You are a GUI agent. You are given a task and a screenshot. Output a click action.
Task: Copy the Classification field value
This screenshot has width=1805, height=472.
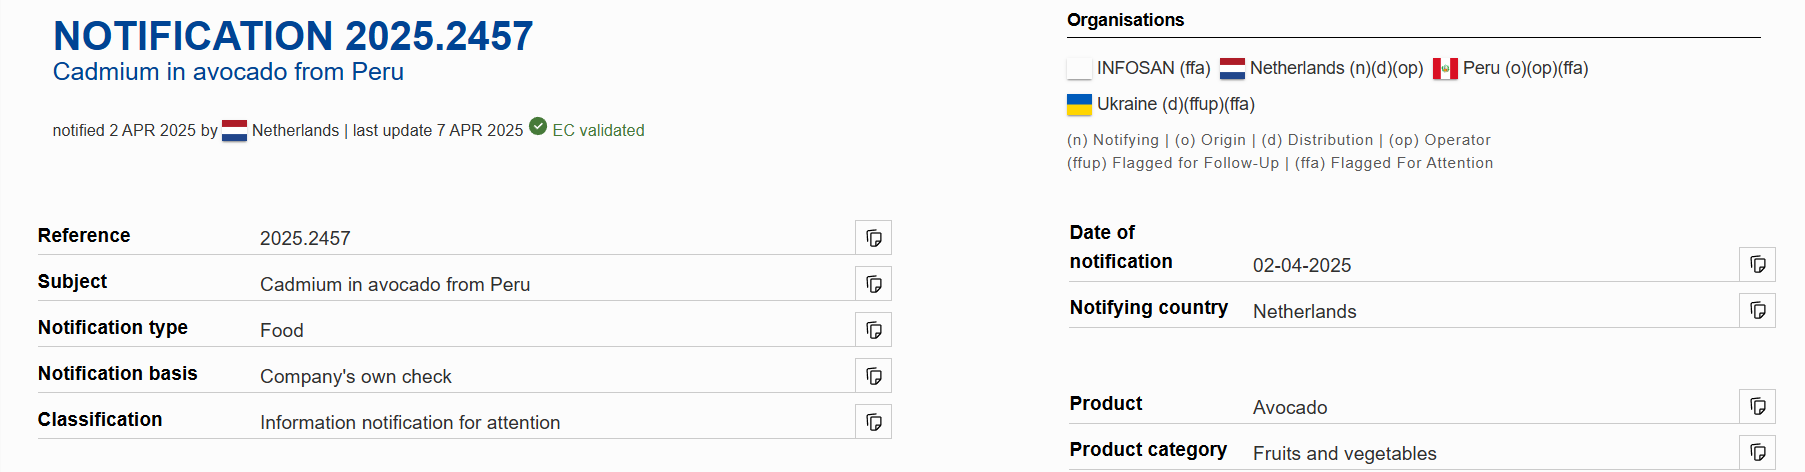(x=873, y=422)
